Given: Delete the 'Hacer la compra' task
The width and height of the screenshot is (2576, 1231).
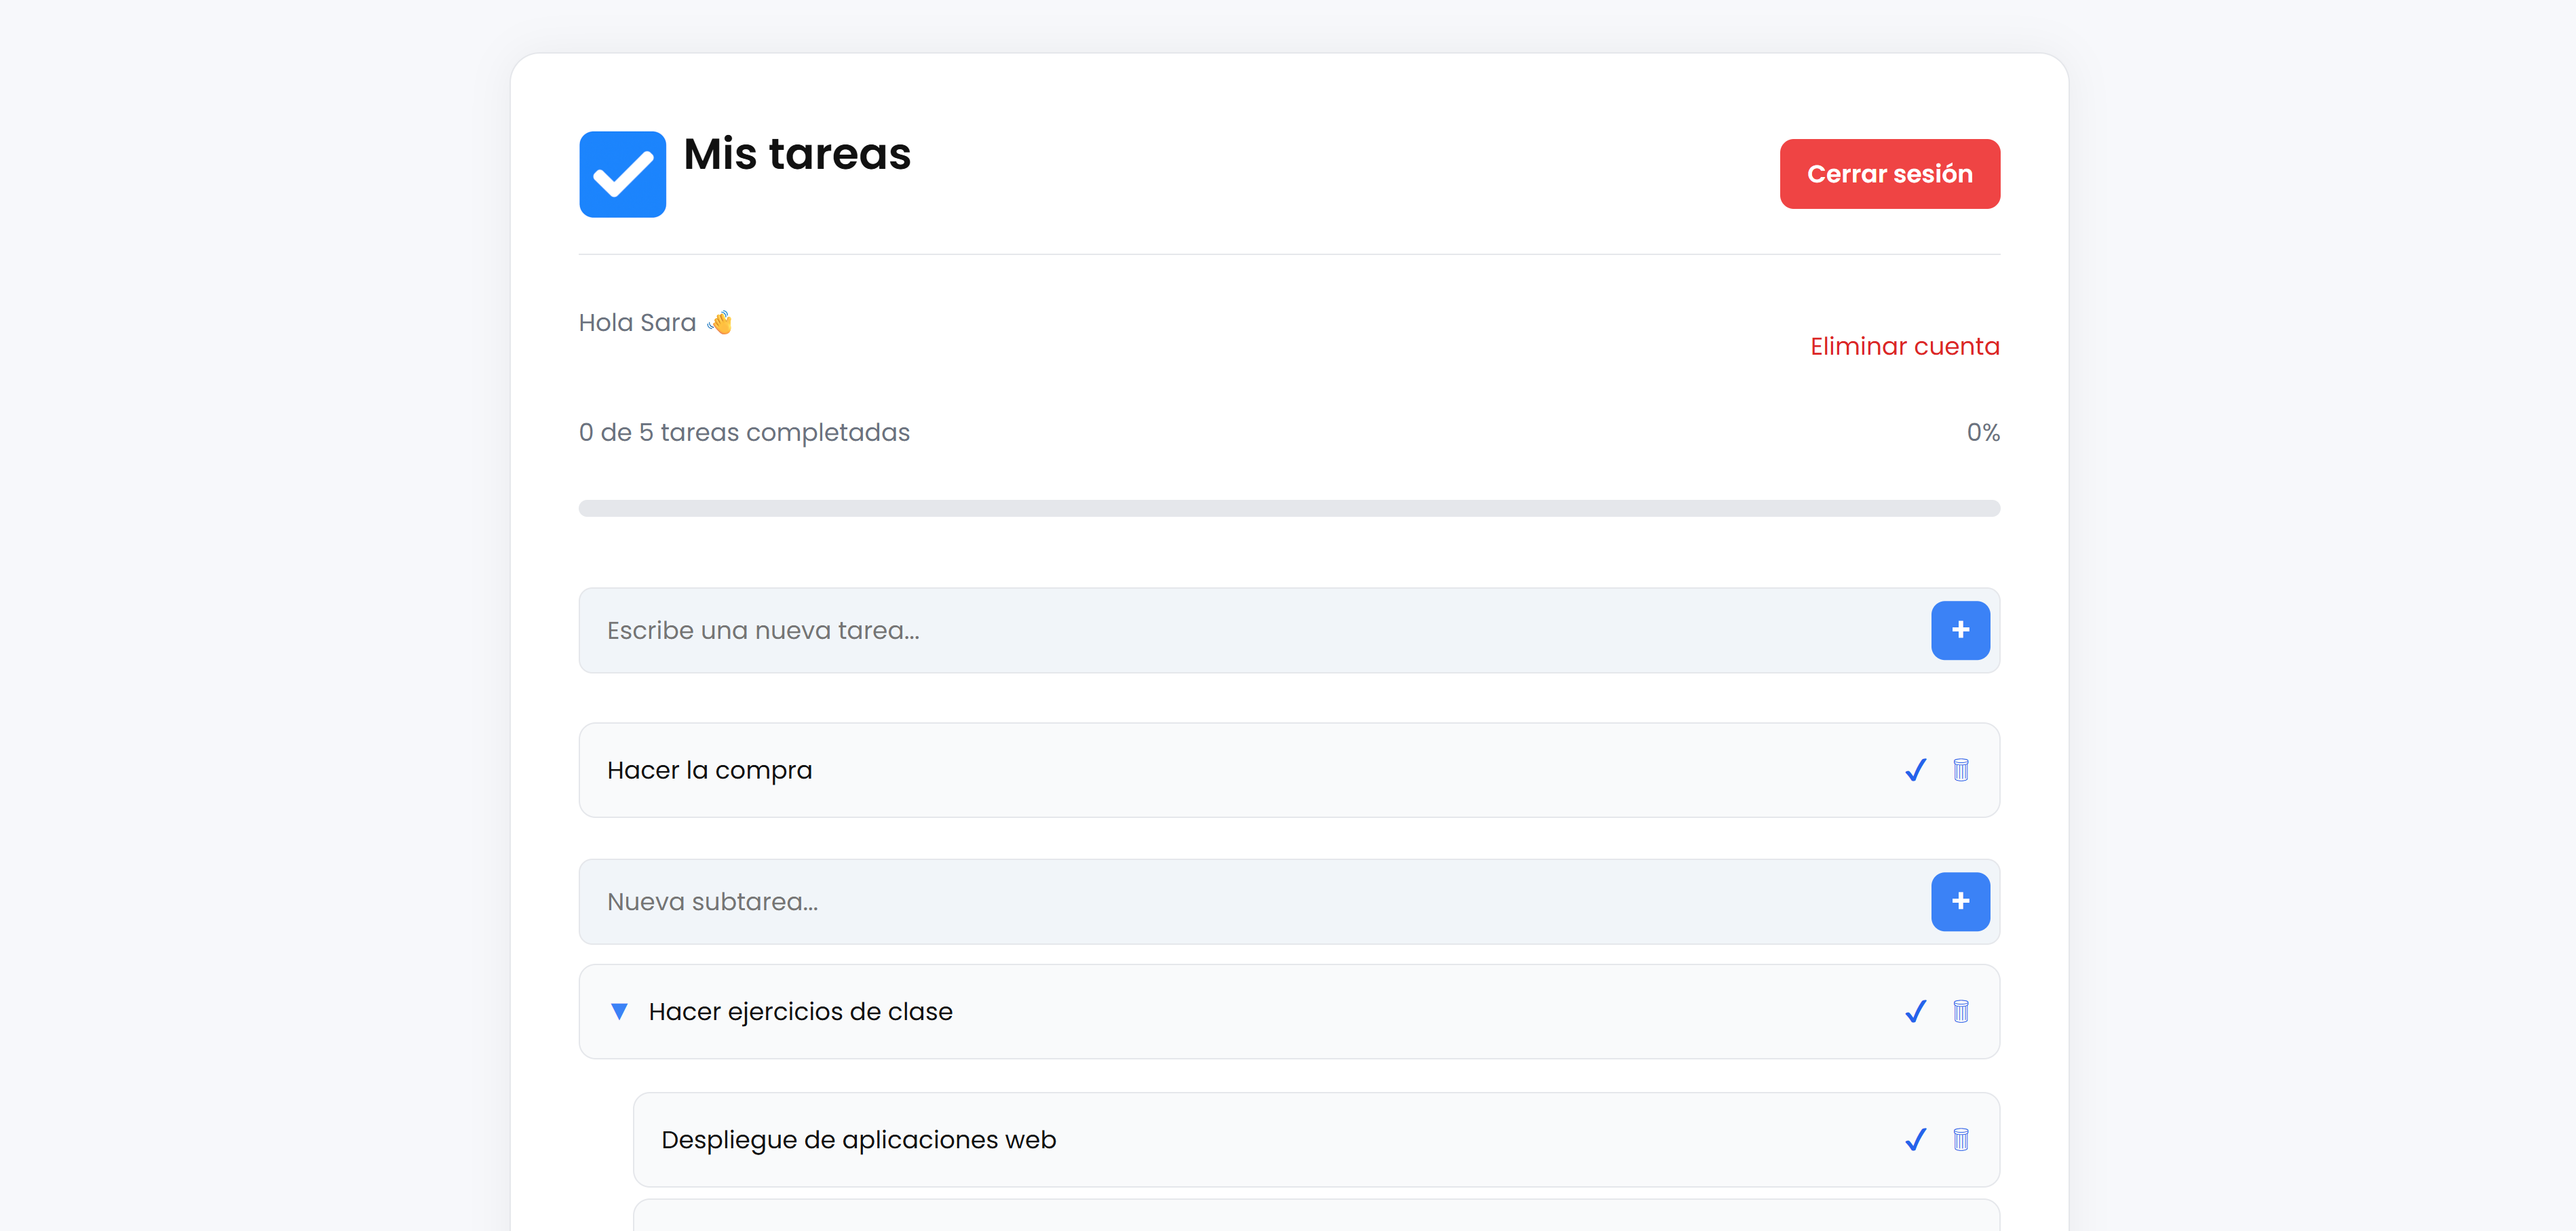Looking at the screenshot, I should click(1961, 770).
